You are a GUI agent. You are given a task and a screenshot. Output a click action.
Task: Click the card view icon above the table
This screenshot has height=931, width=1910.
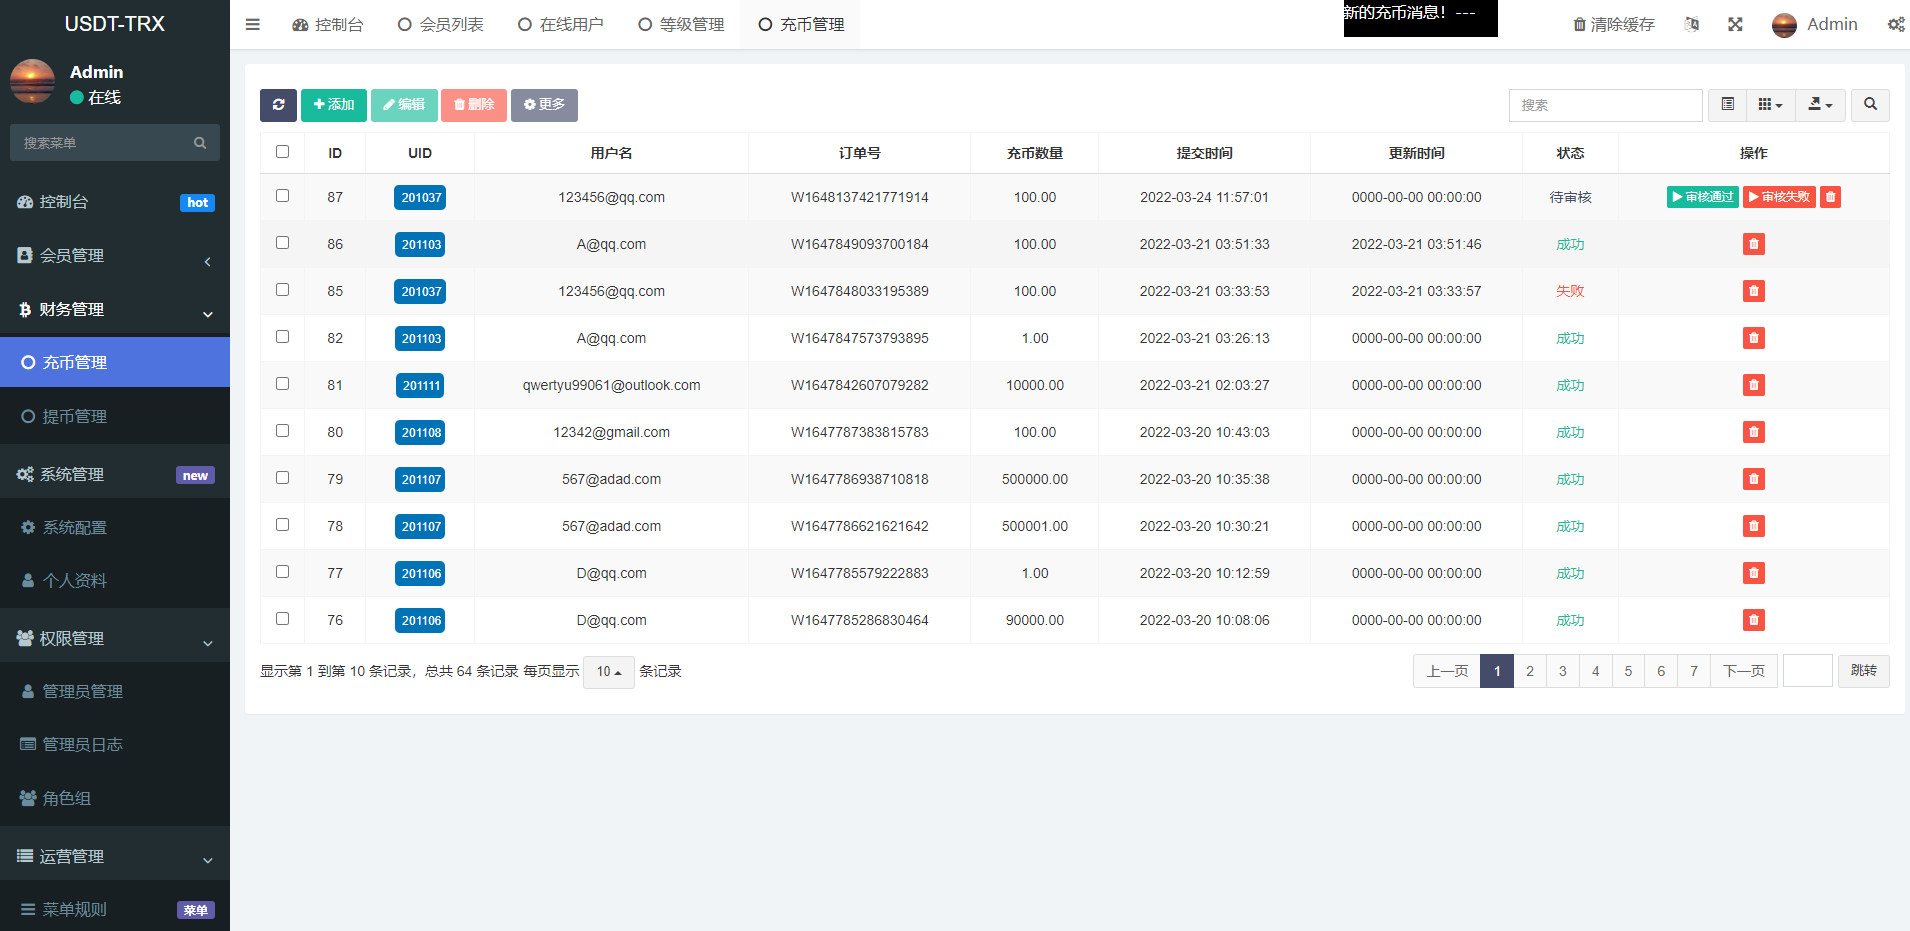pos(1726,105)
